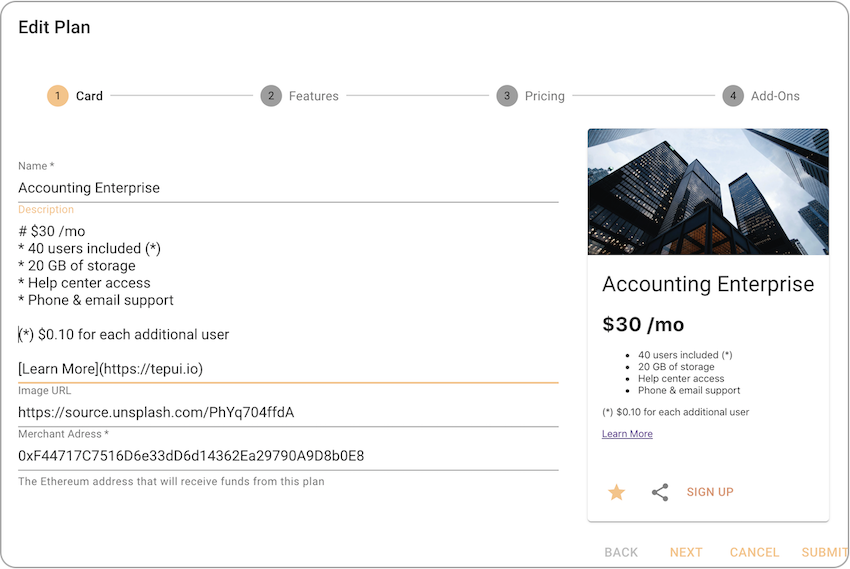This screenshot has width=850, height=569.
Task: Click 'Phone & email support' bullet in preview
Action: pyautogui.click(x=689, y=391)
